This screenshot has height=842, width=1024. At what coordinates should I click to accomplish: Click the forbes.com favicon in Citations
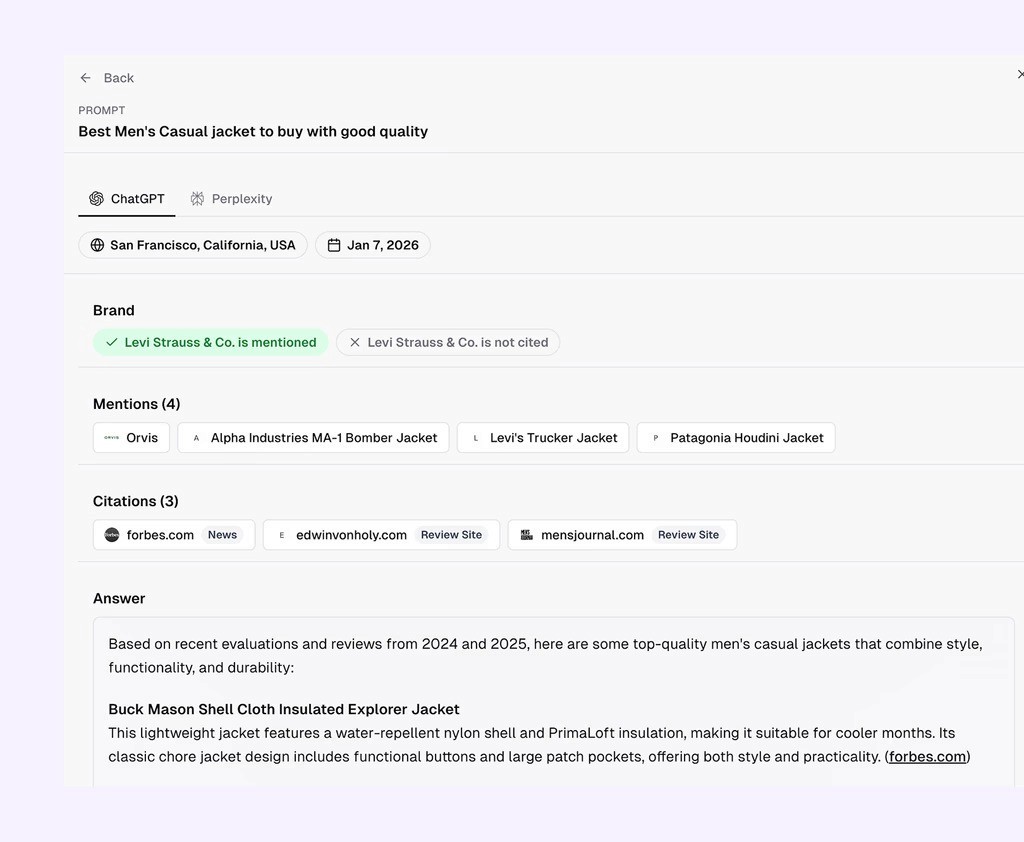(x=111, y=534)
